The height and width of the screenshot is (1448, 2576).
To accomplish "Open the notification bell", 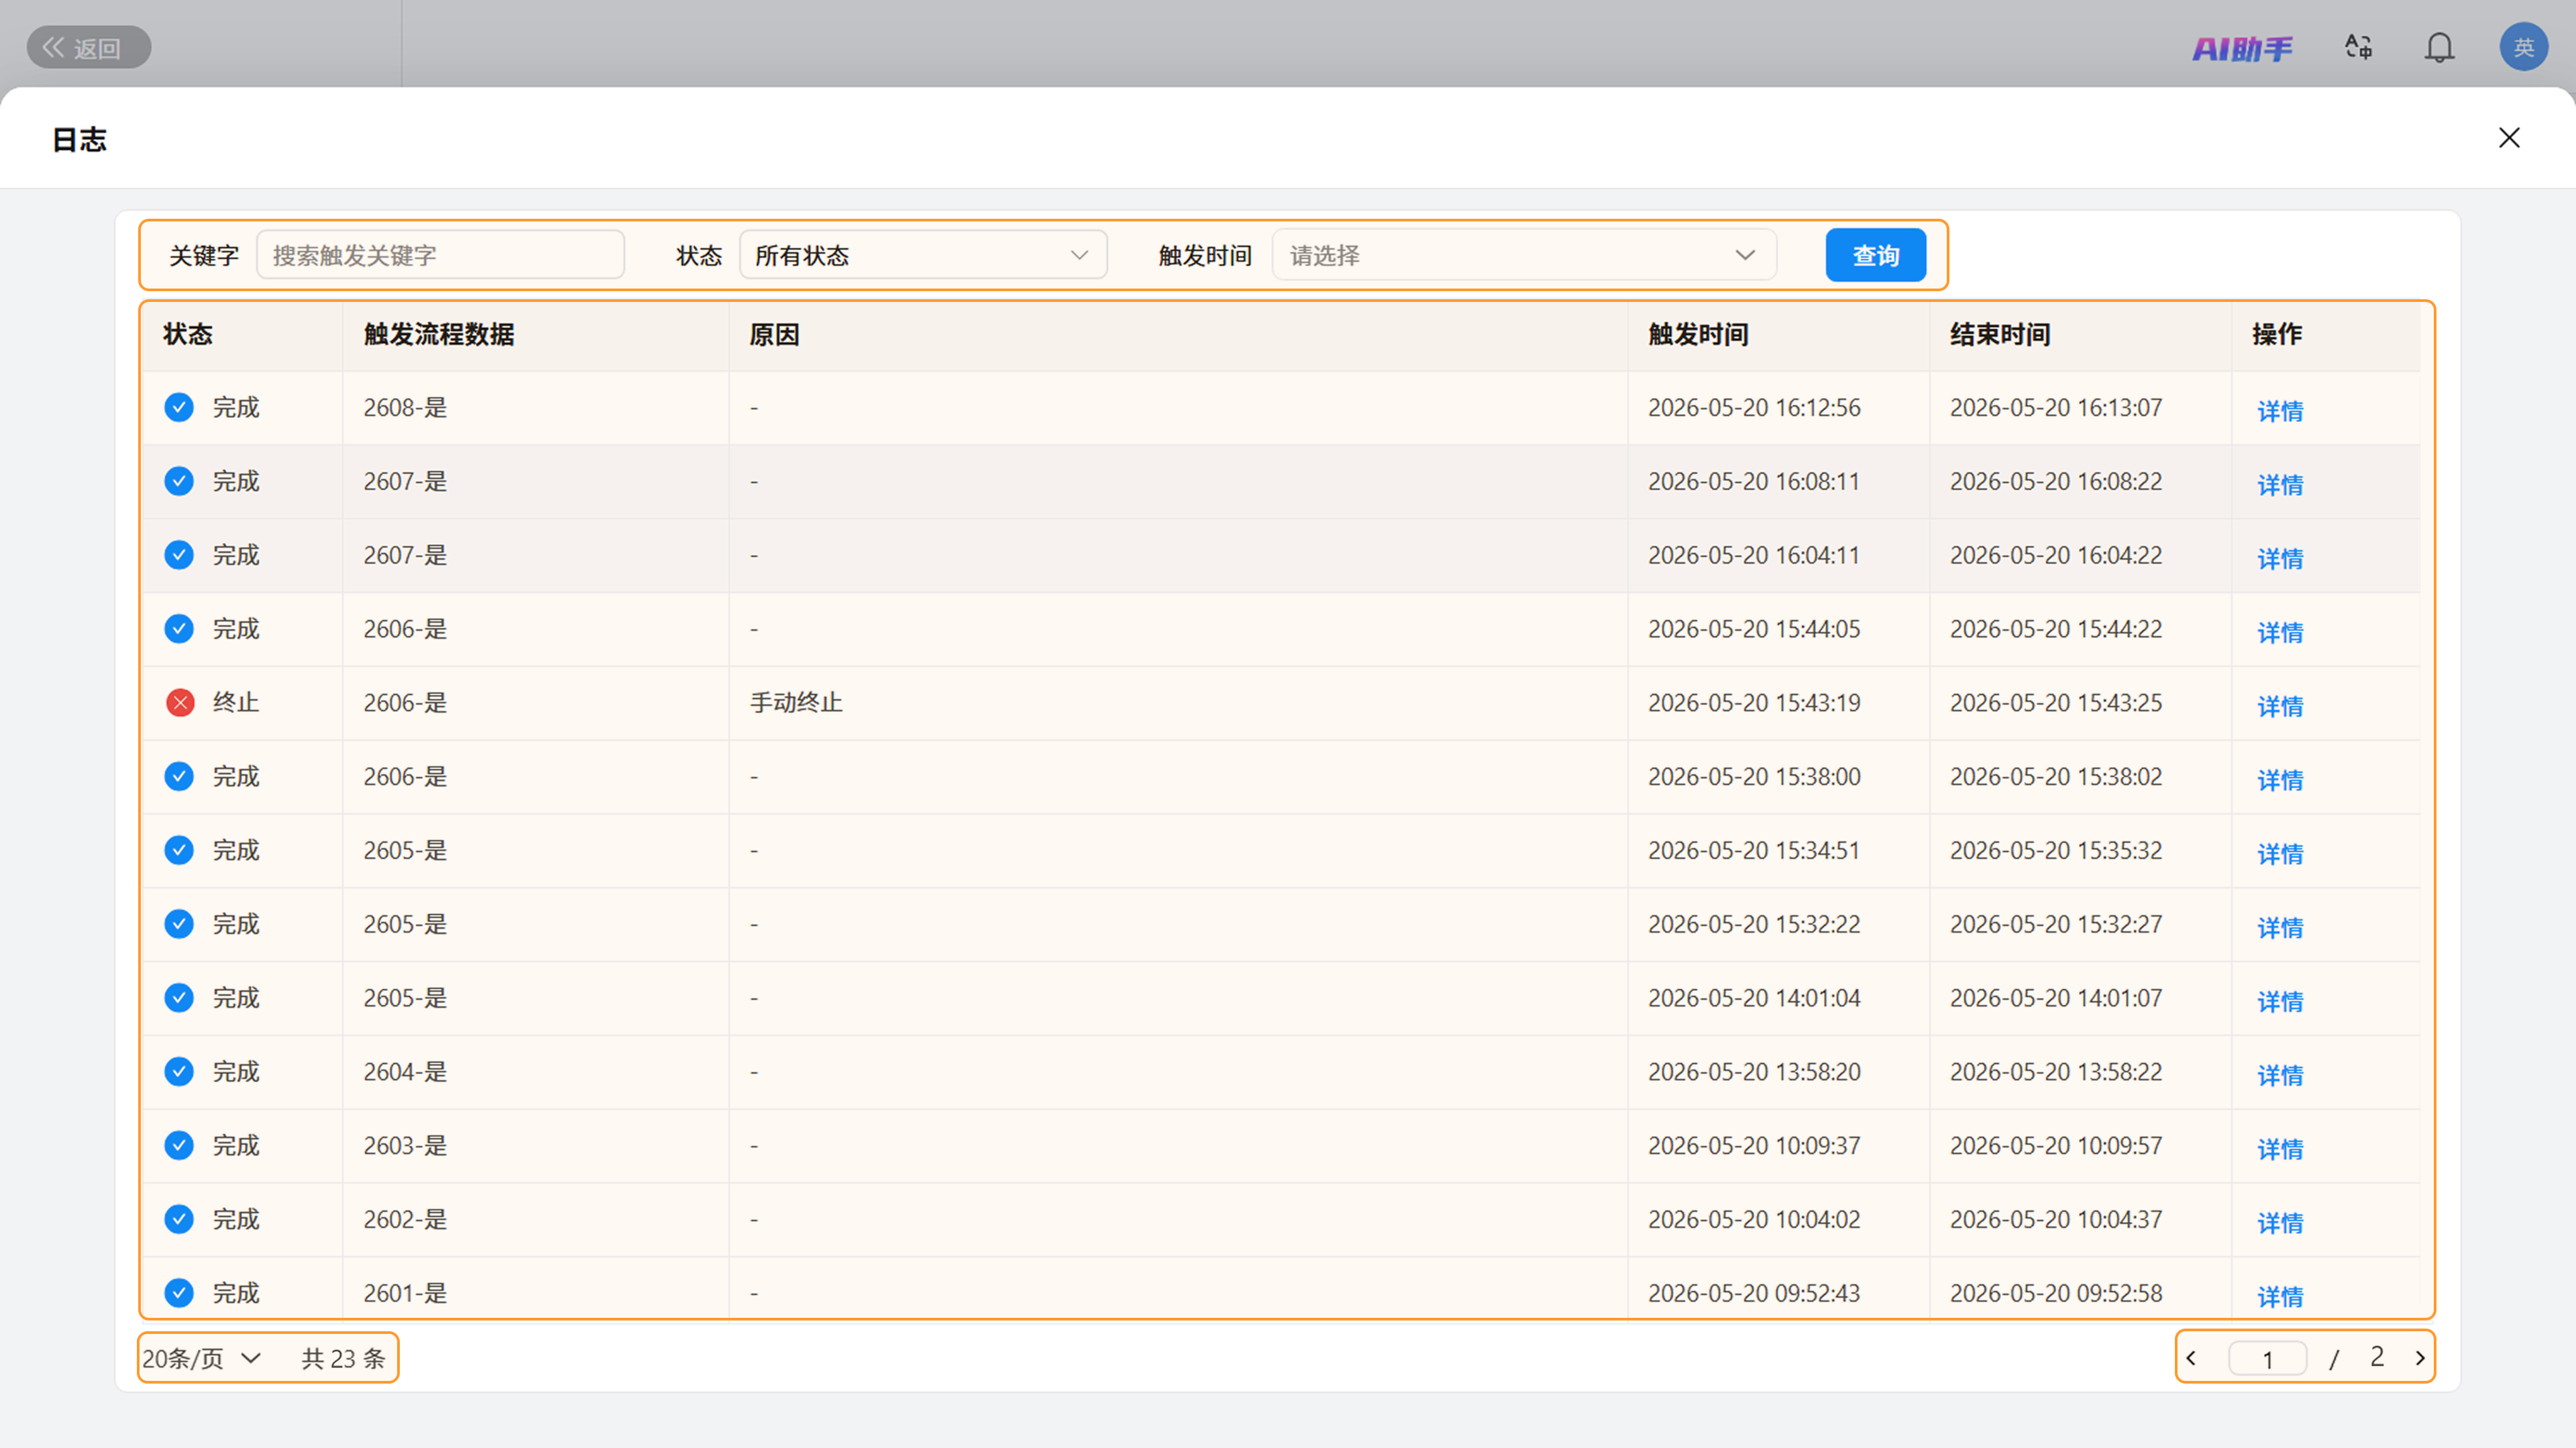I will coord(2439,47).
